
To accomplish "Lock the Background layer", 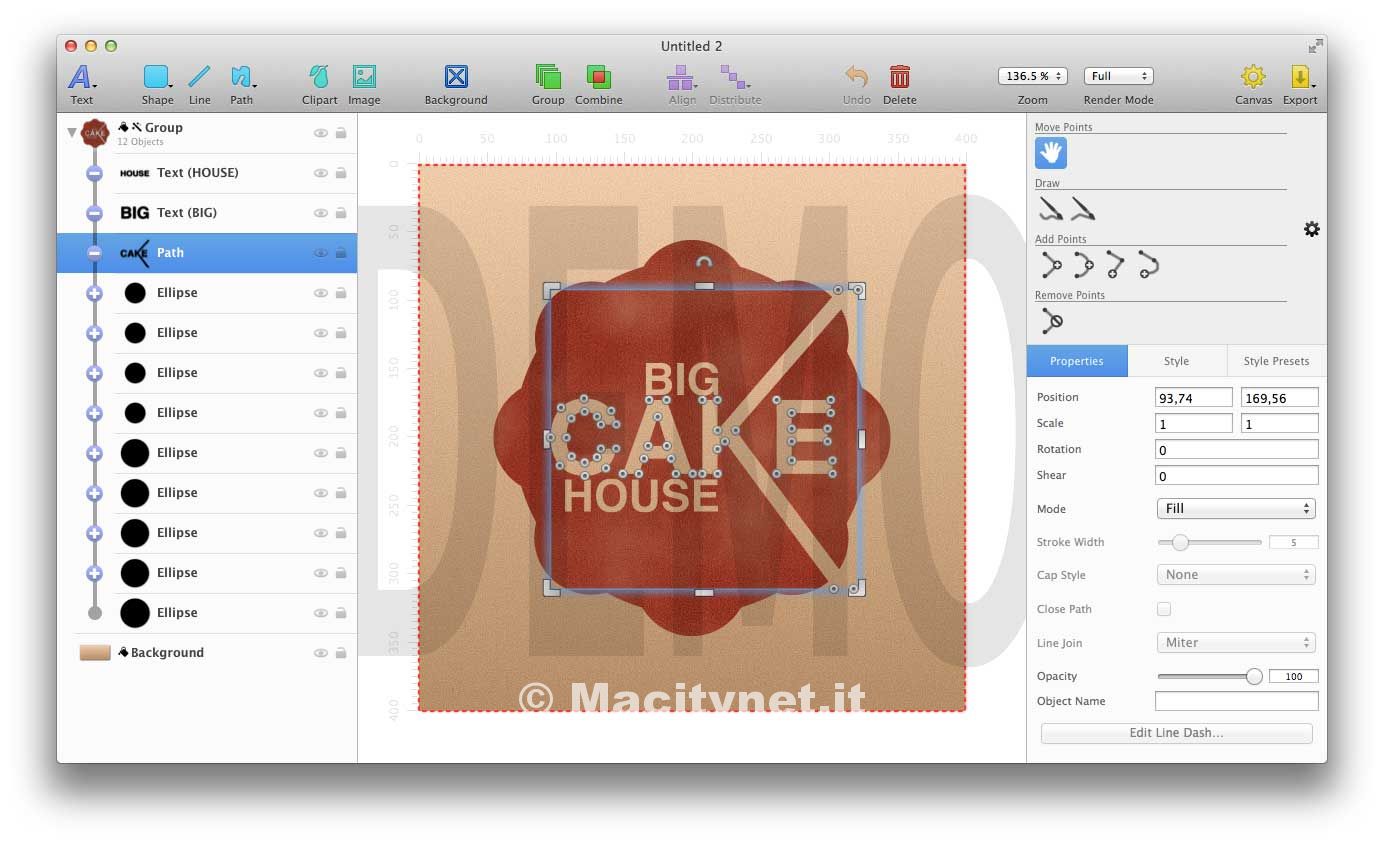I will click(x=341, y=653).
